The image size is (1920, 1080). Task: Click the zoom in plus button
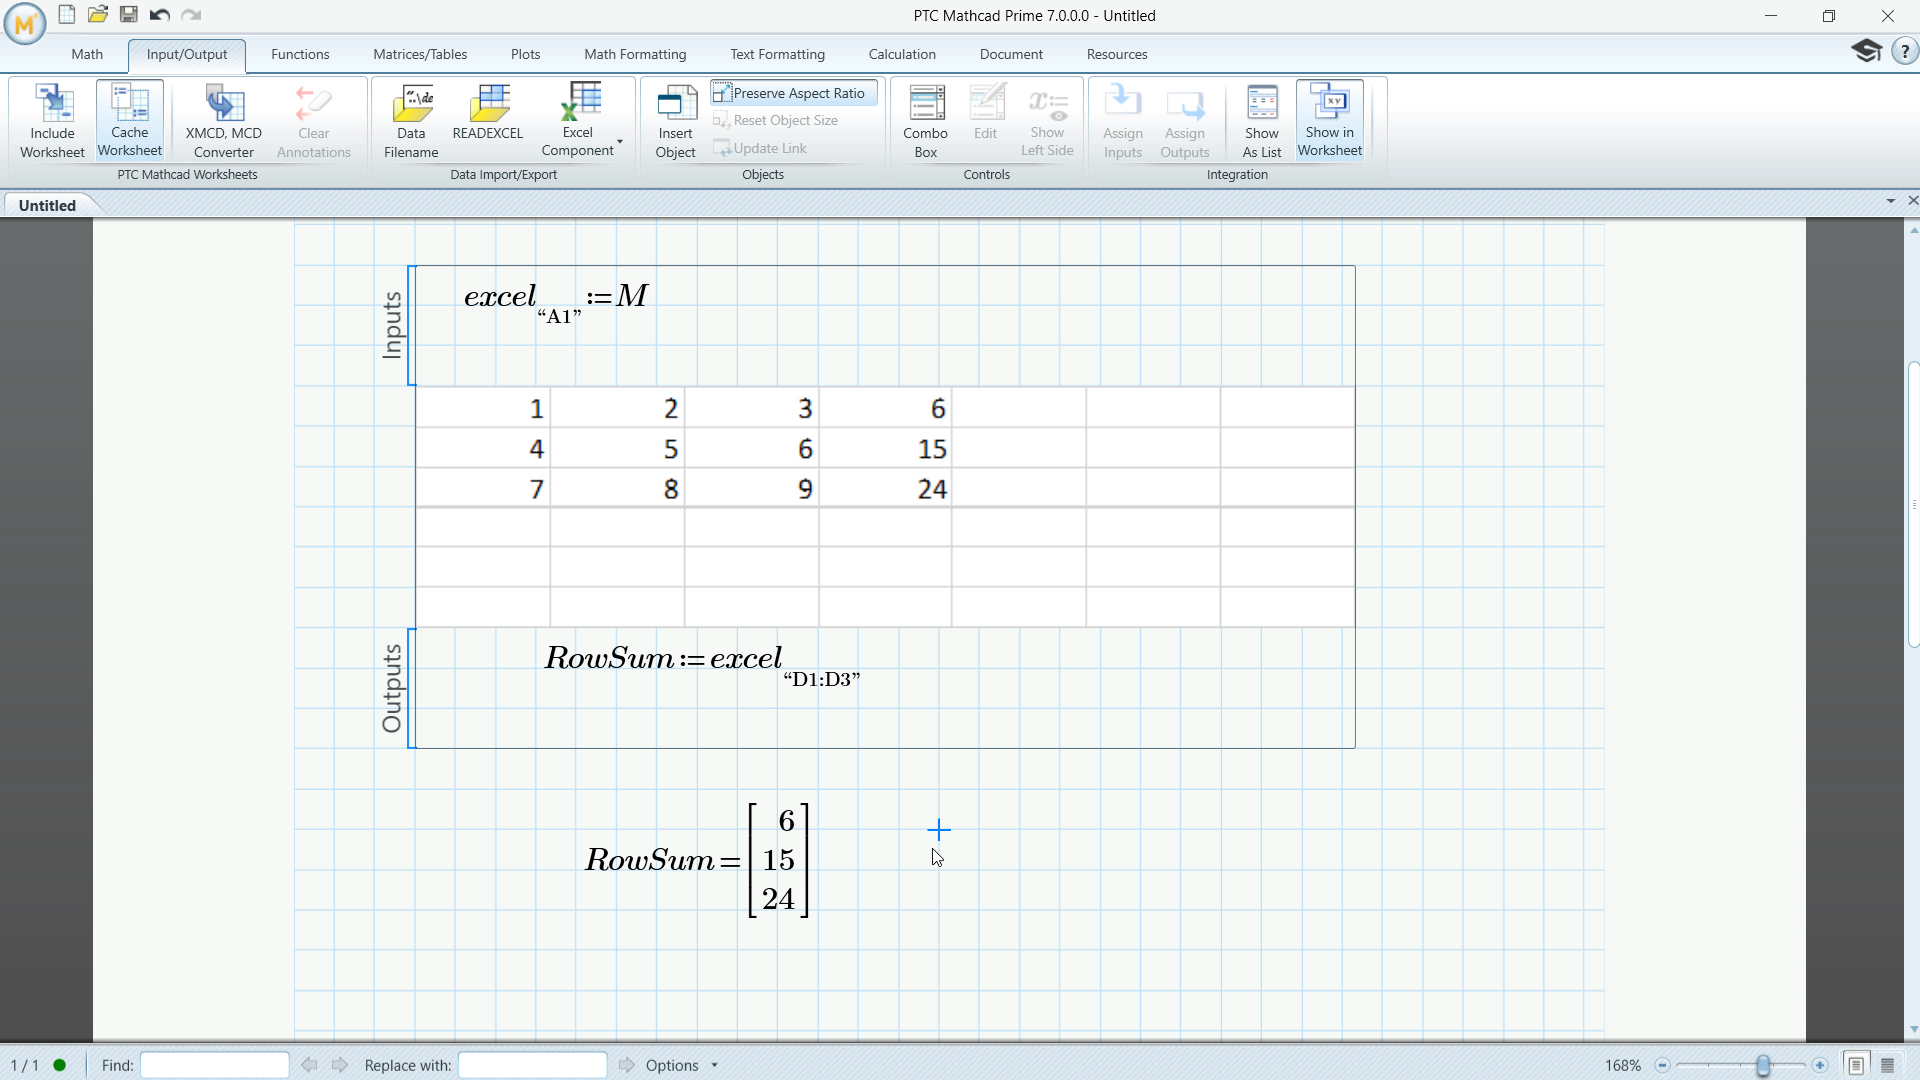pos(1820,1065)
